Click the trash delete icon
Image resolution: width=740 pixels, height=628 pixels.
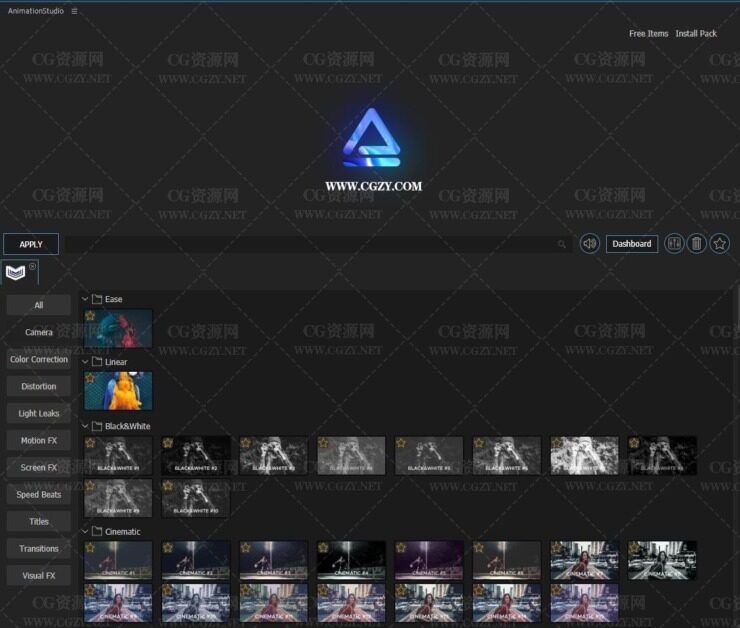coord(697,244)
